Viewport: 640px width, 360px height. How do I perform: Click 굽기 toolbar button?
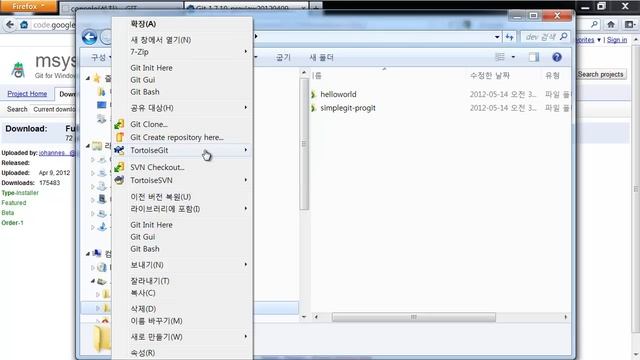(x=283, y=58)
